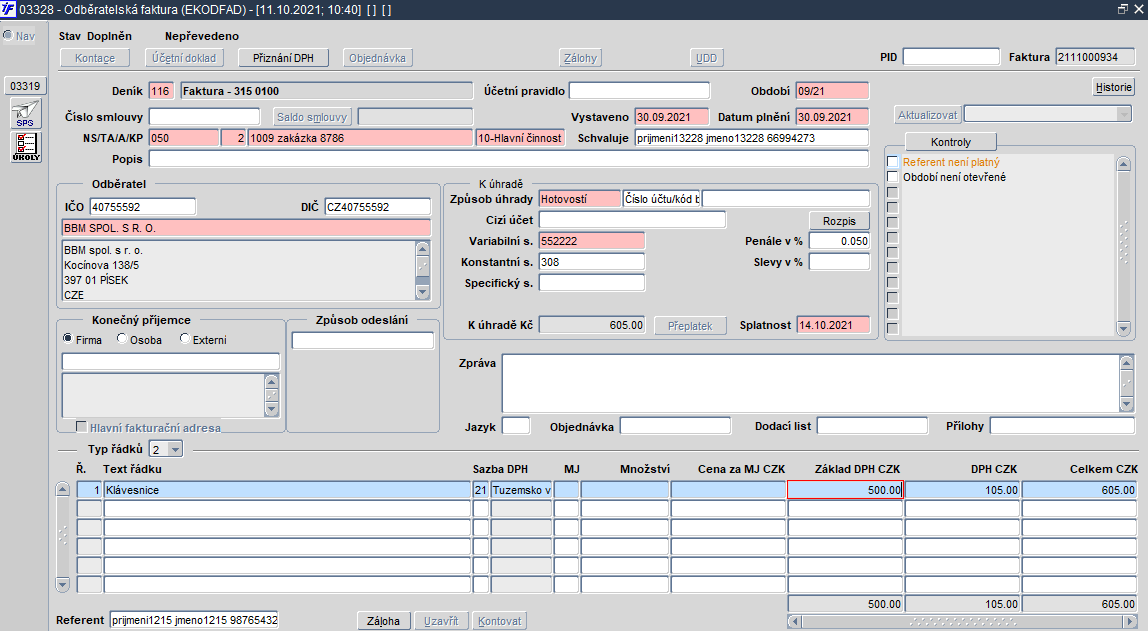Viewport: 1148px width, 631px height.
Task: Click the Období field 09/21
Action: [x=832, y=91]
